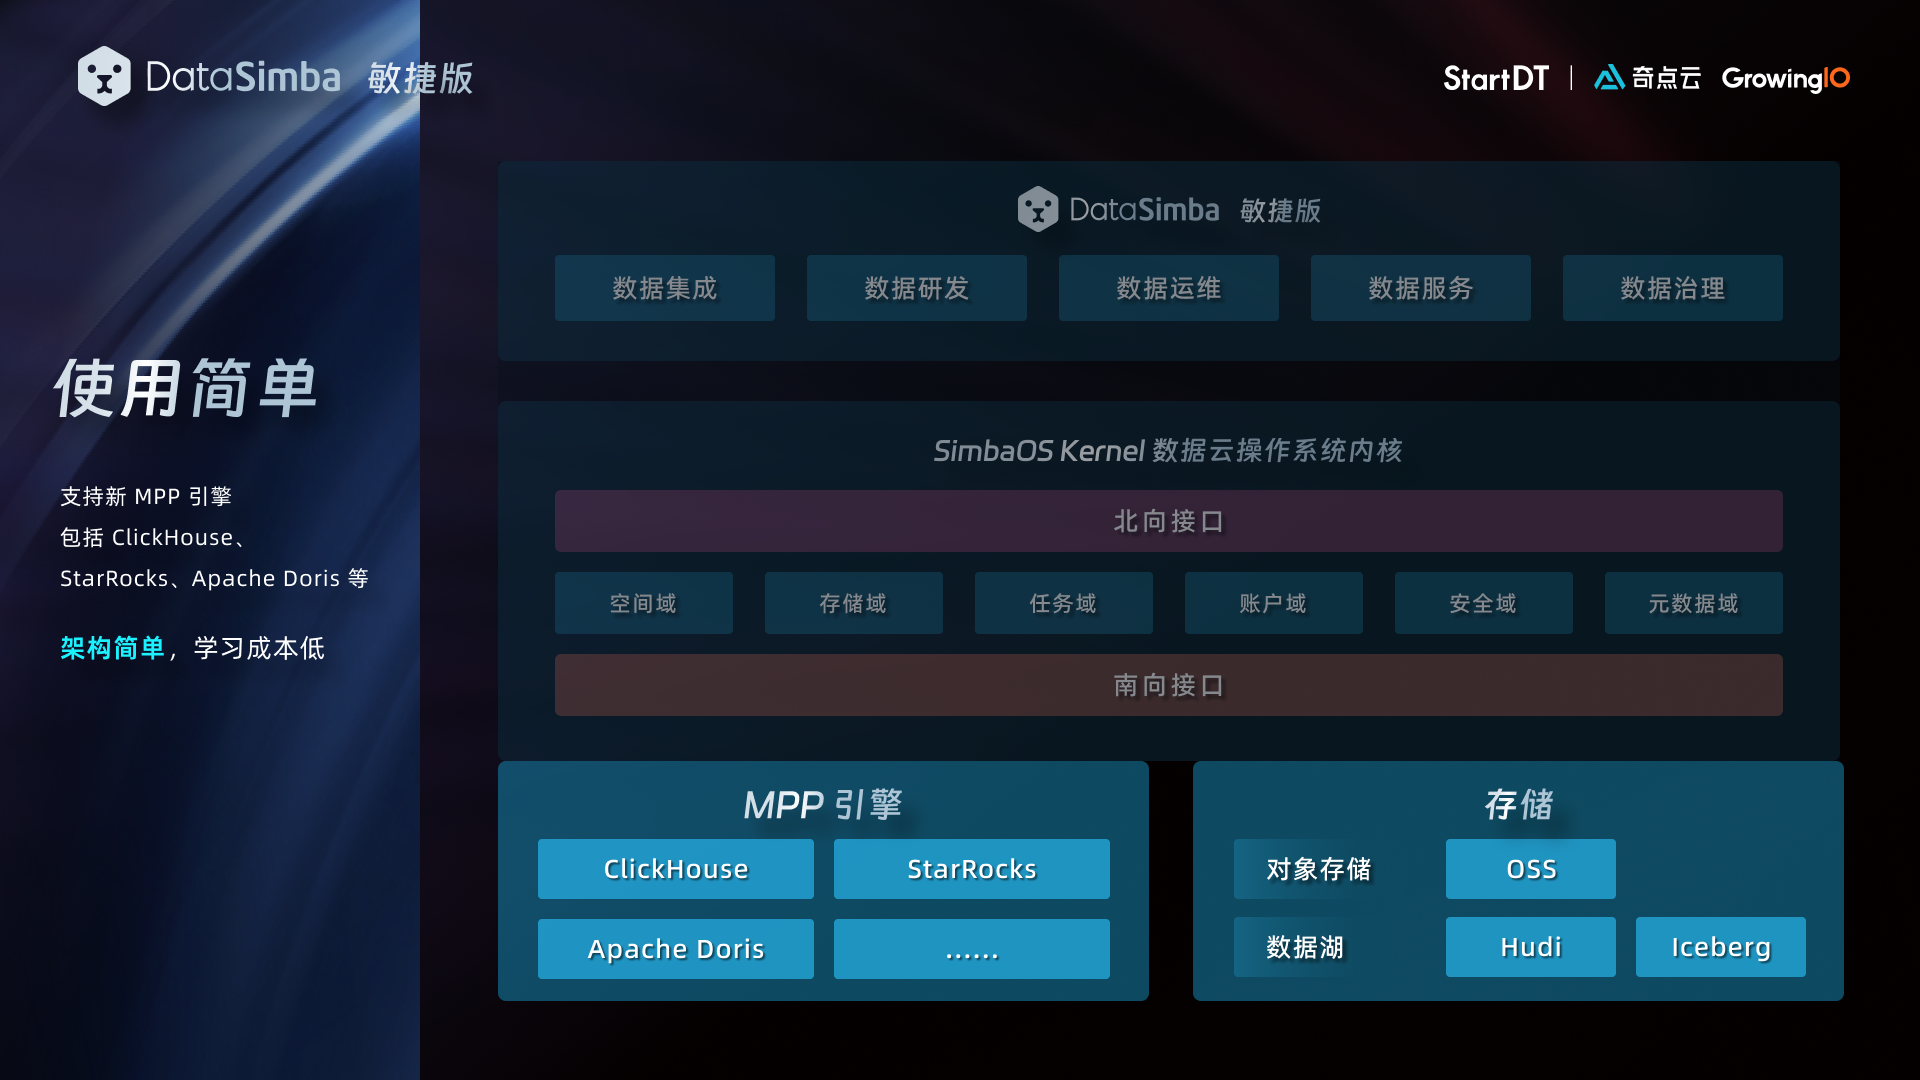Select the 数据集成 module box
1920x1080 pixels.
click(664, 288)
